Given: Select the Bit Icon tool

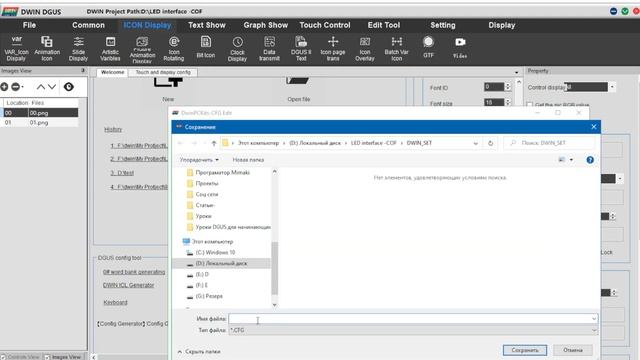Looking at the screenshot, I should pyautogui.click(x=206, y=47).
